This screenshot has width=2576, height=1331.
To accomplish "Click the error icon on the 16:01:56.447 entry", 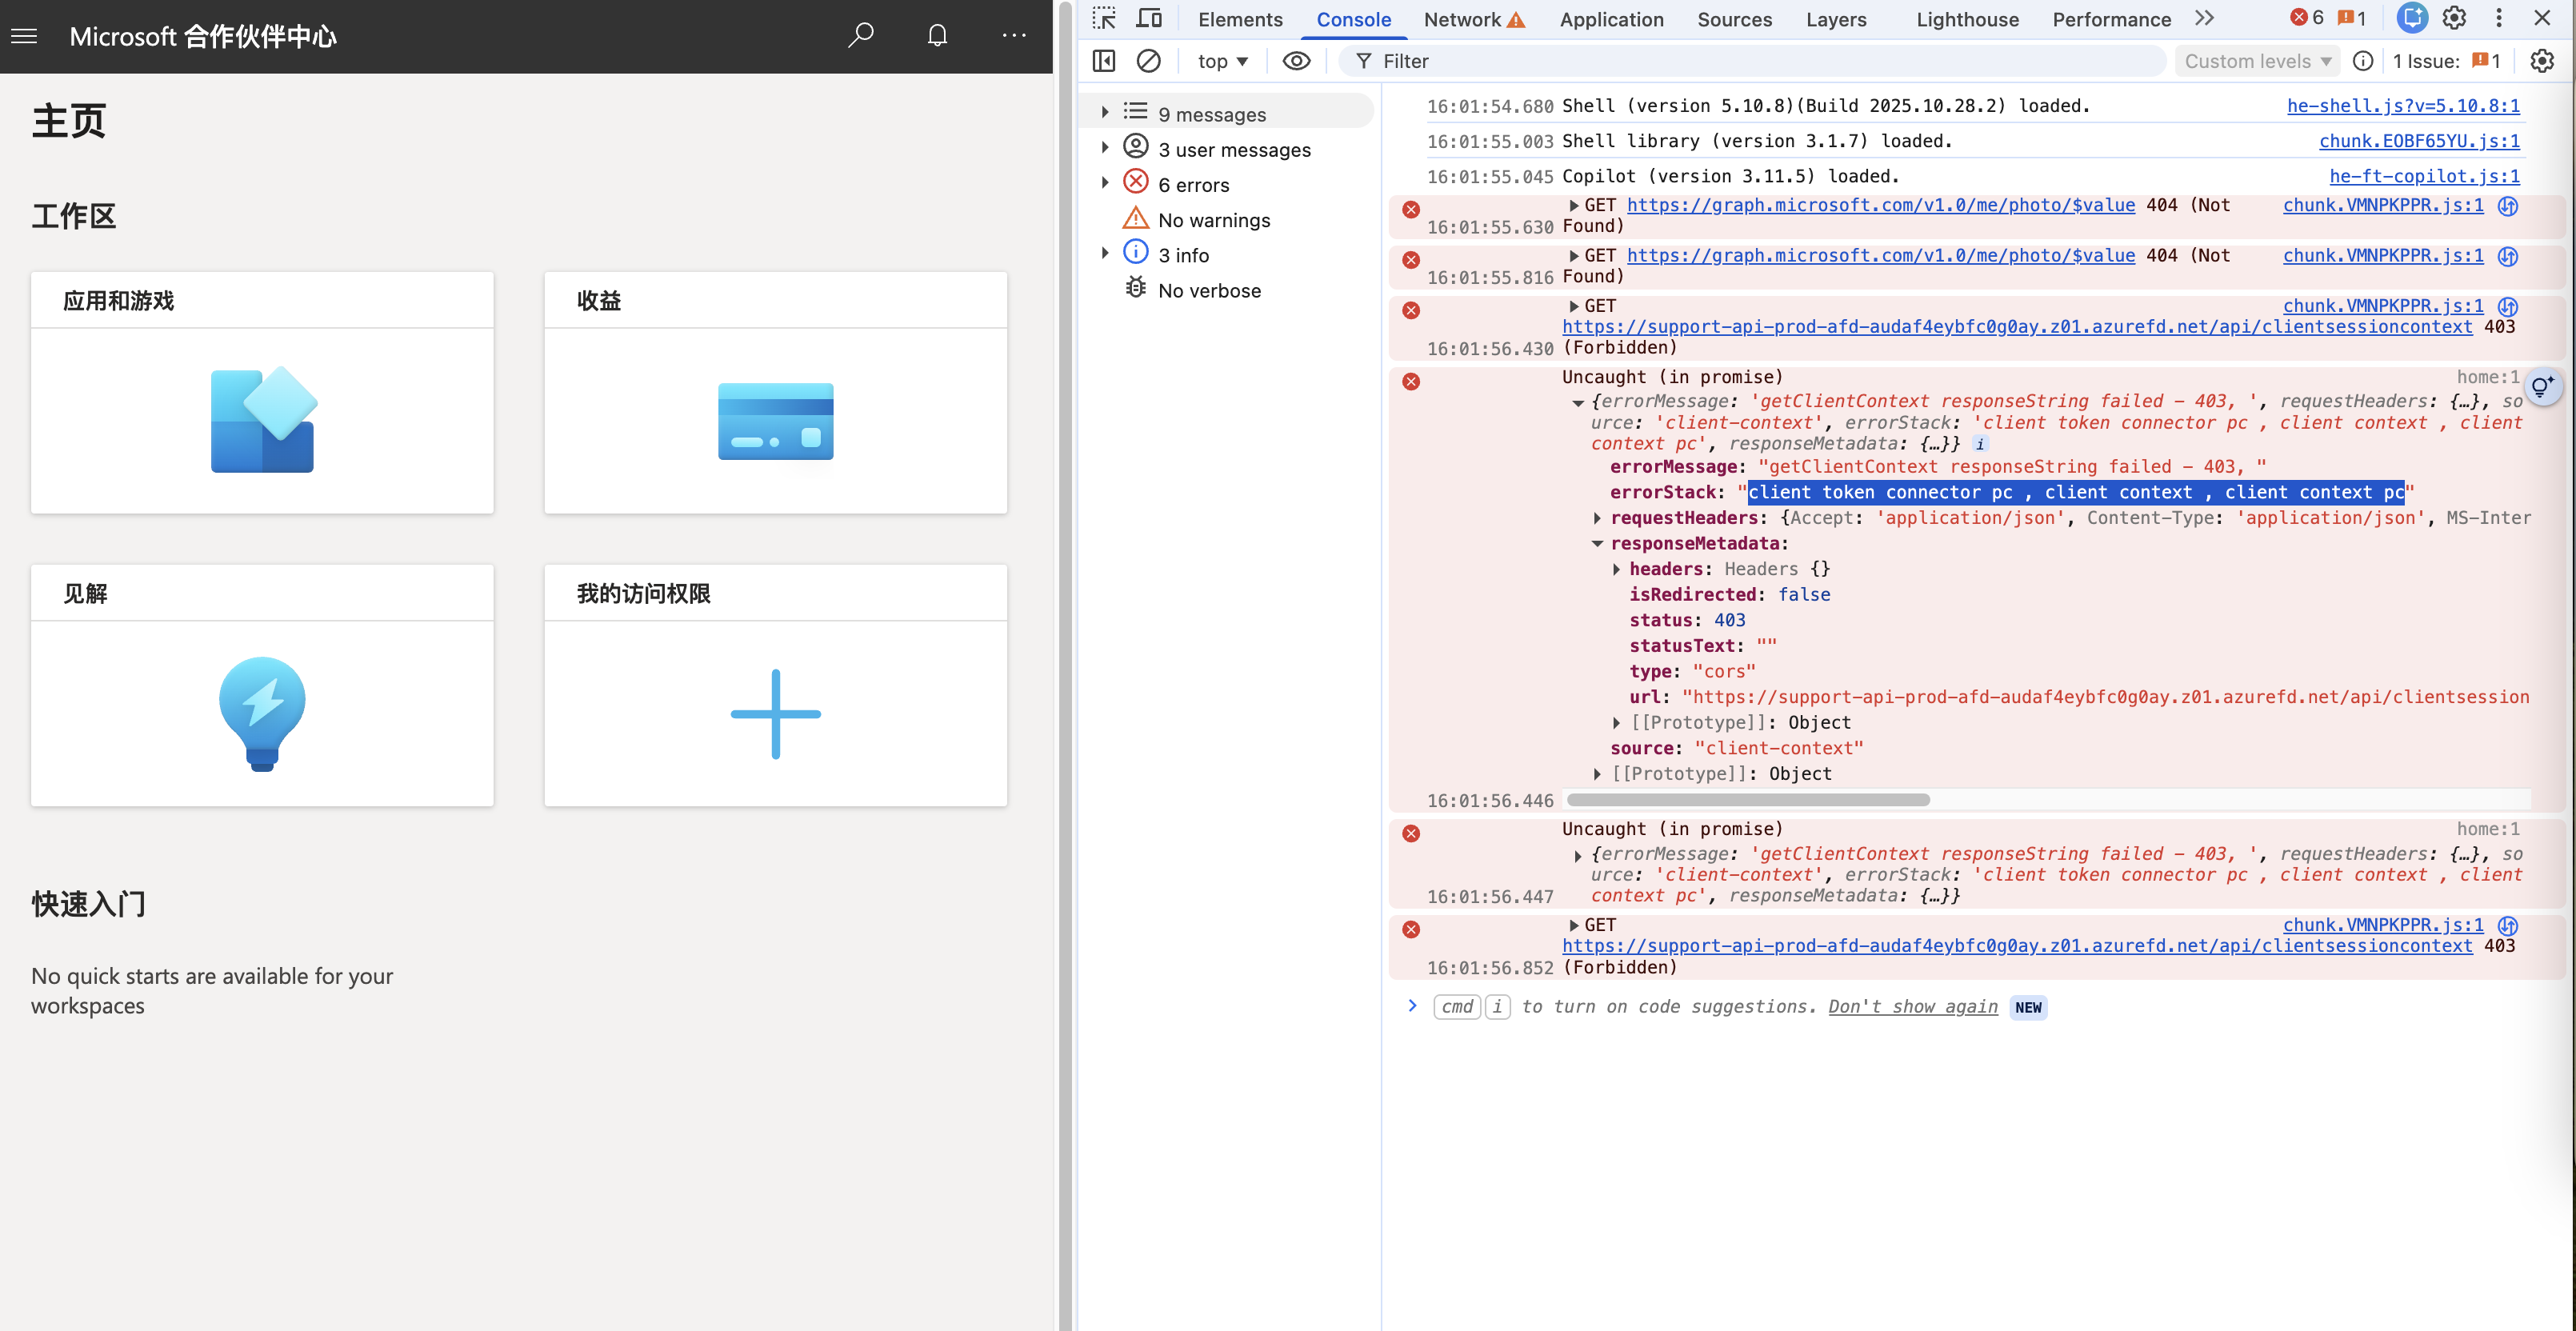I will [1410, 833].
